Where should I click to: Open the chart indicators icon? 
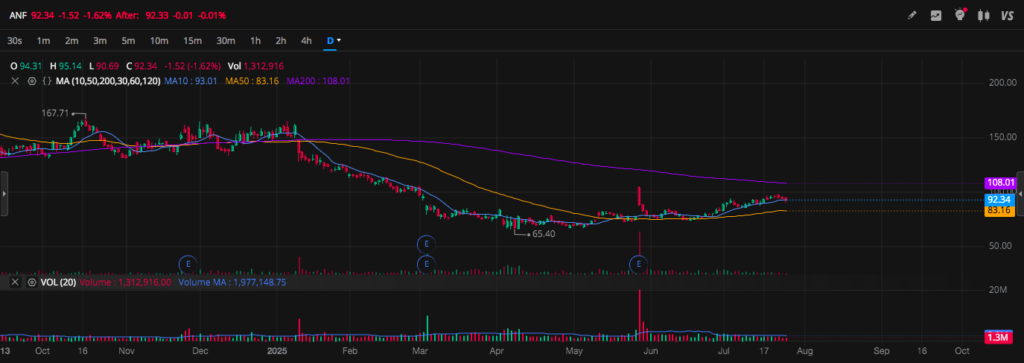point(936,16)
